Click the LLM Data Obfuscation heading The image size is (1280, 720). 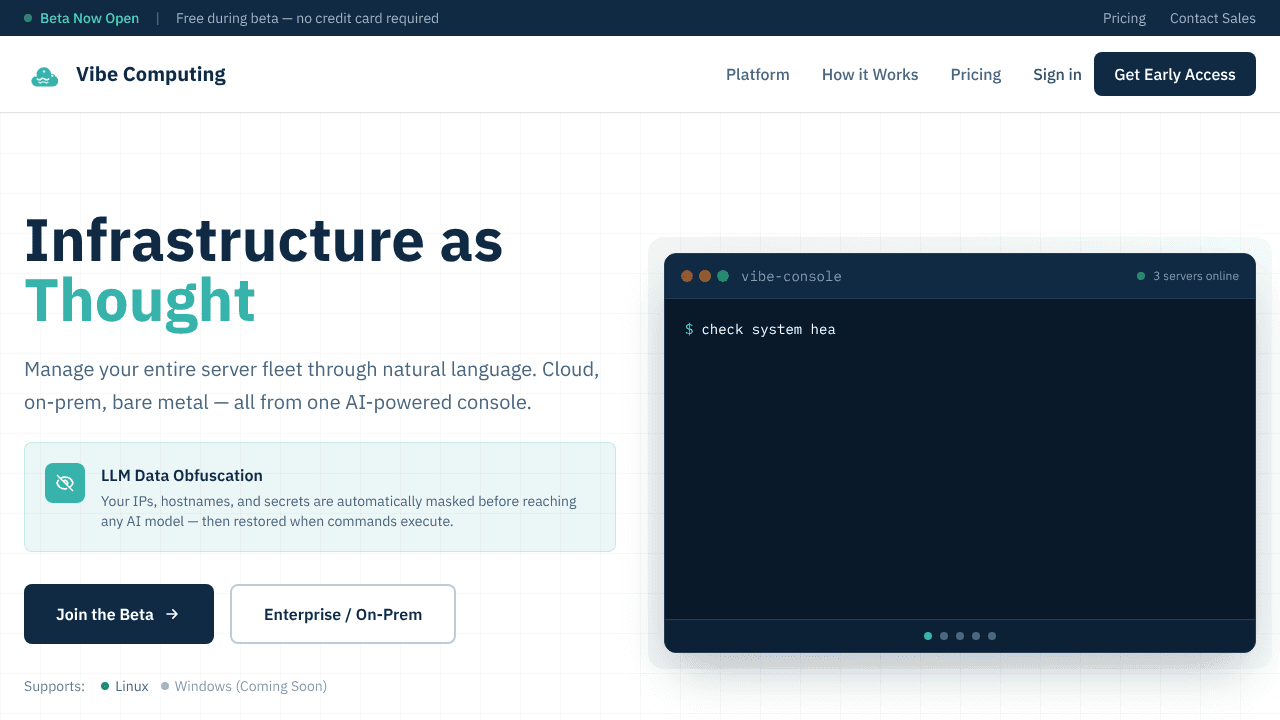coord(182,476)
